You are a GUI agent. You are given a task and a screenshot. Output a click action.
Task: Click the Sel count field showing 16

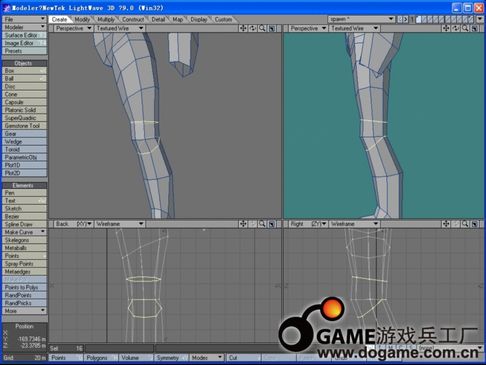tap(66, 348)
